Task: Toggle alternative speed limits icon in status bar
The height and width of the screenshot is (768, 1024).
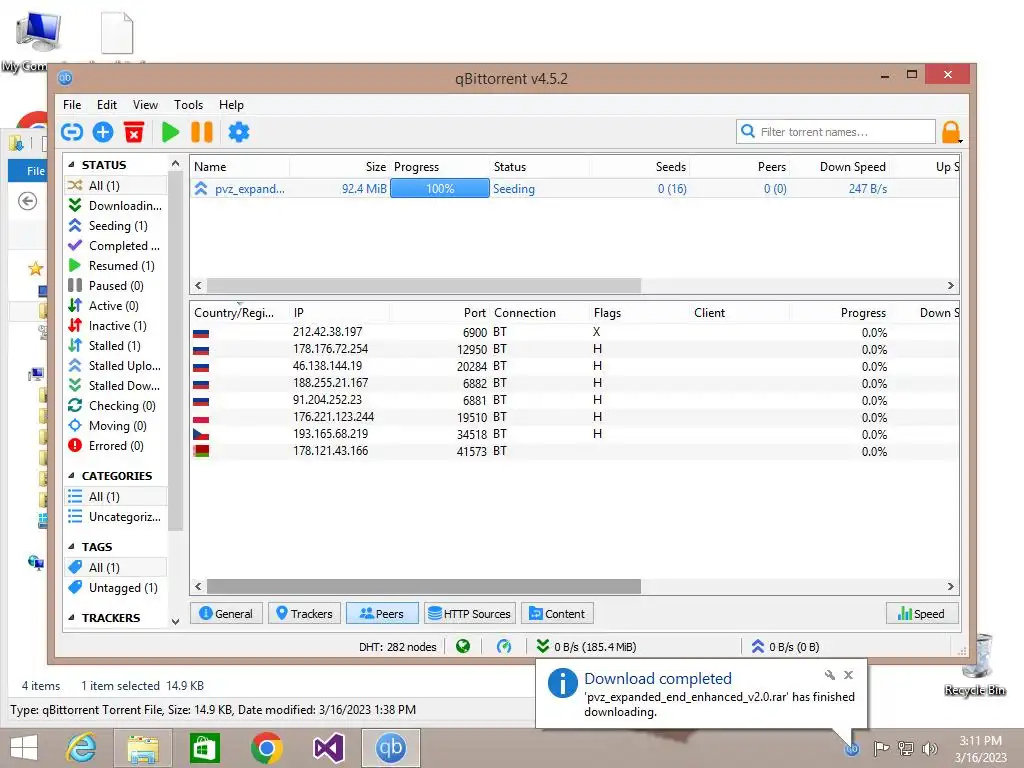Action: [504, 647]
